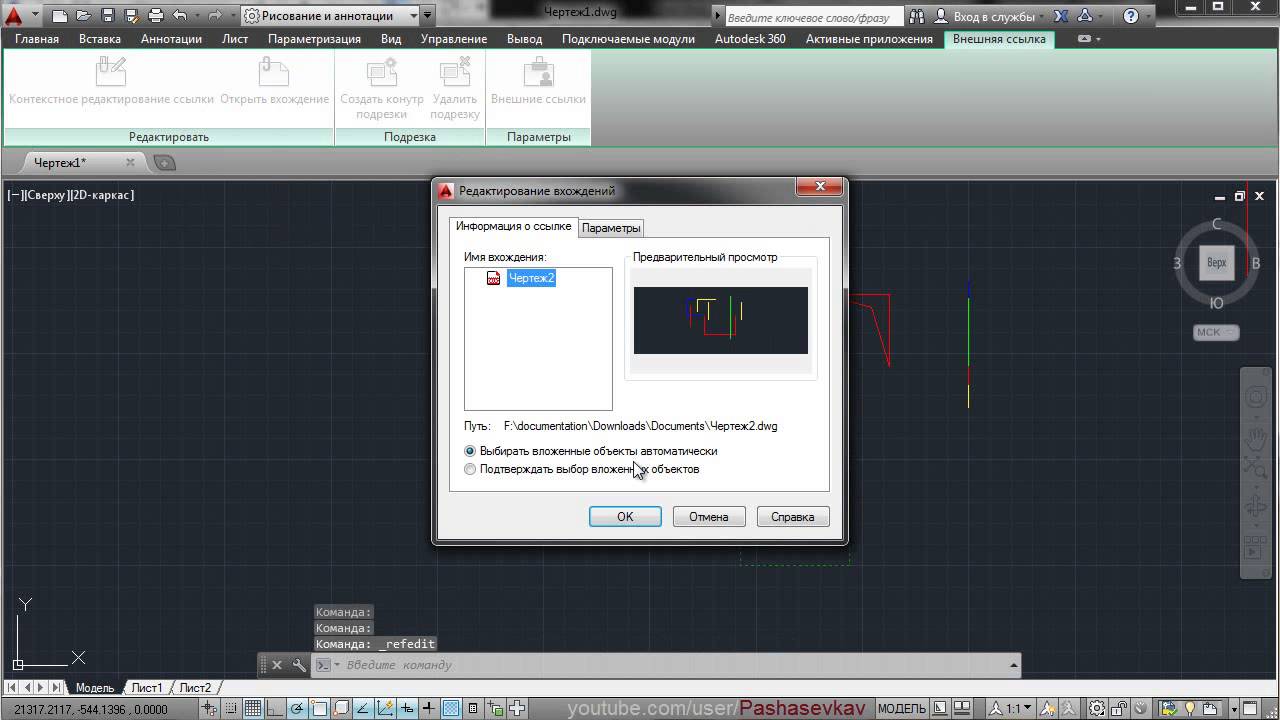This screenshot has height=720, width=1280.
Task: Switch to the Лист1 layout tab
Action: pos(147,688)
